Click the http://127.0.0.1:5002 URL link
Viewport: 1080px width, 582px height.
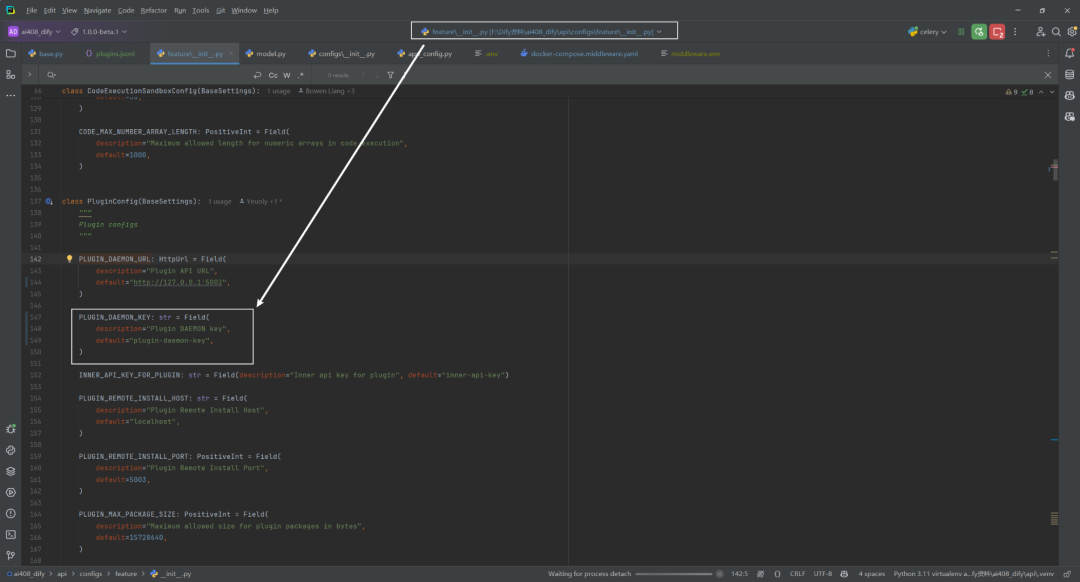(x=178, y=282)
